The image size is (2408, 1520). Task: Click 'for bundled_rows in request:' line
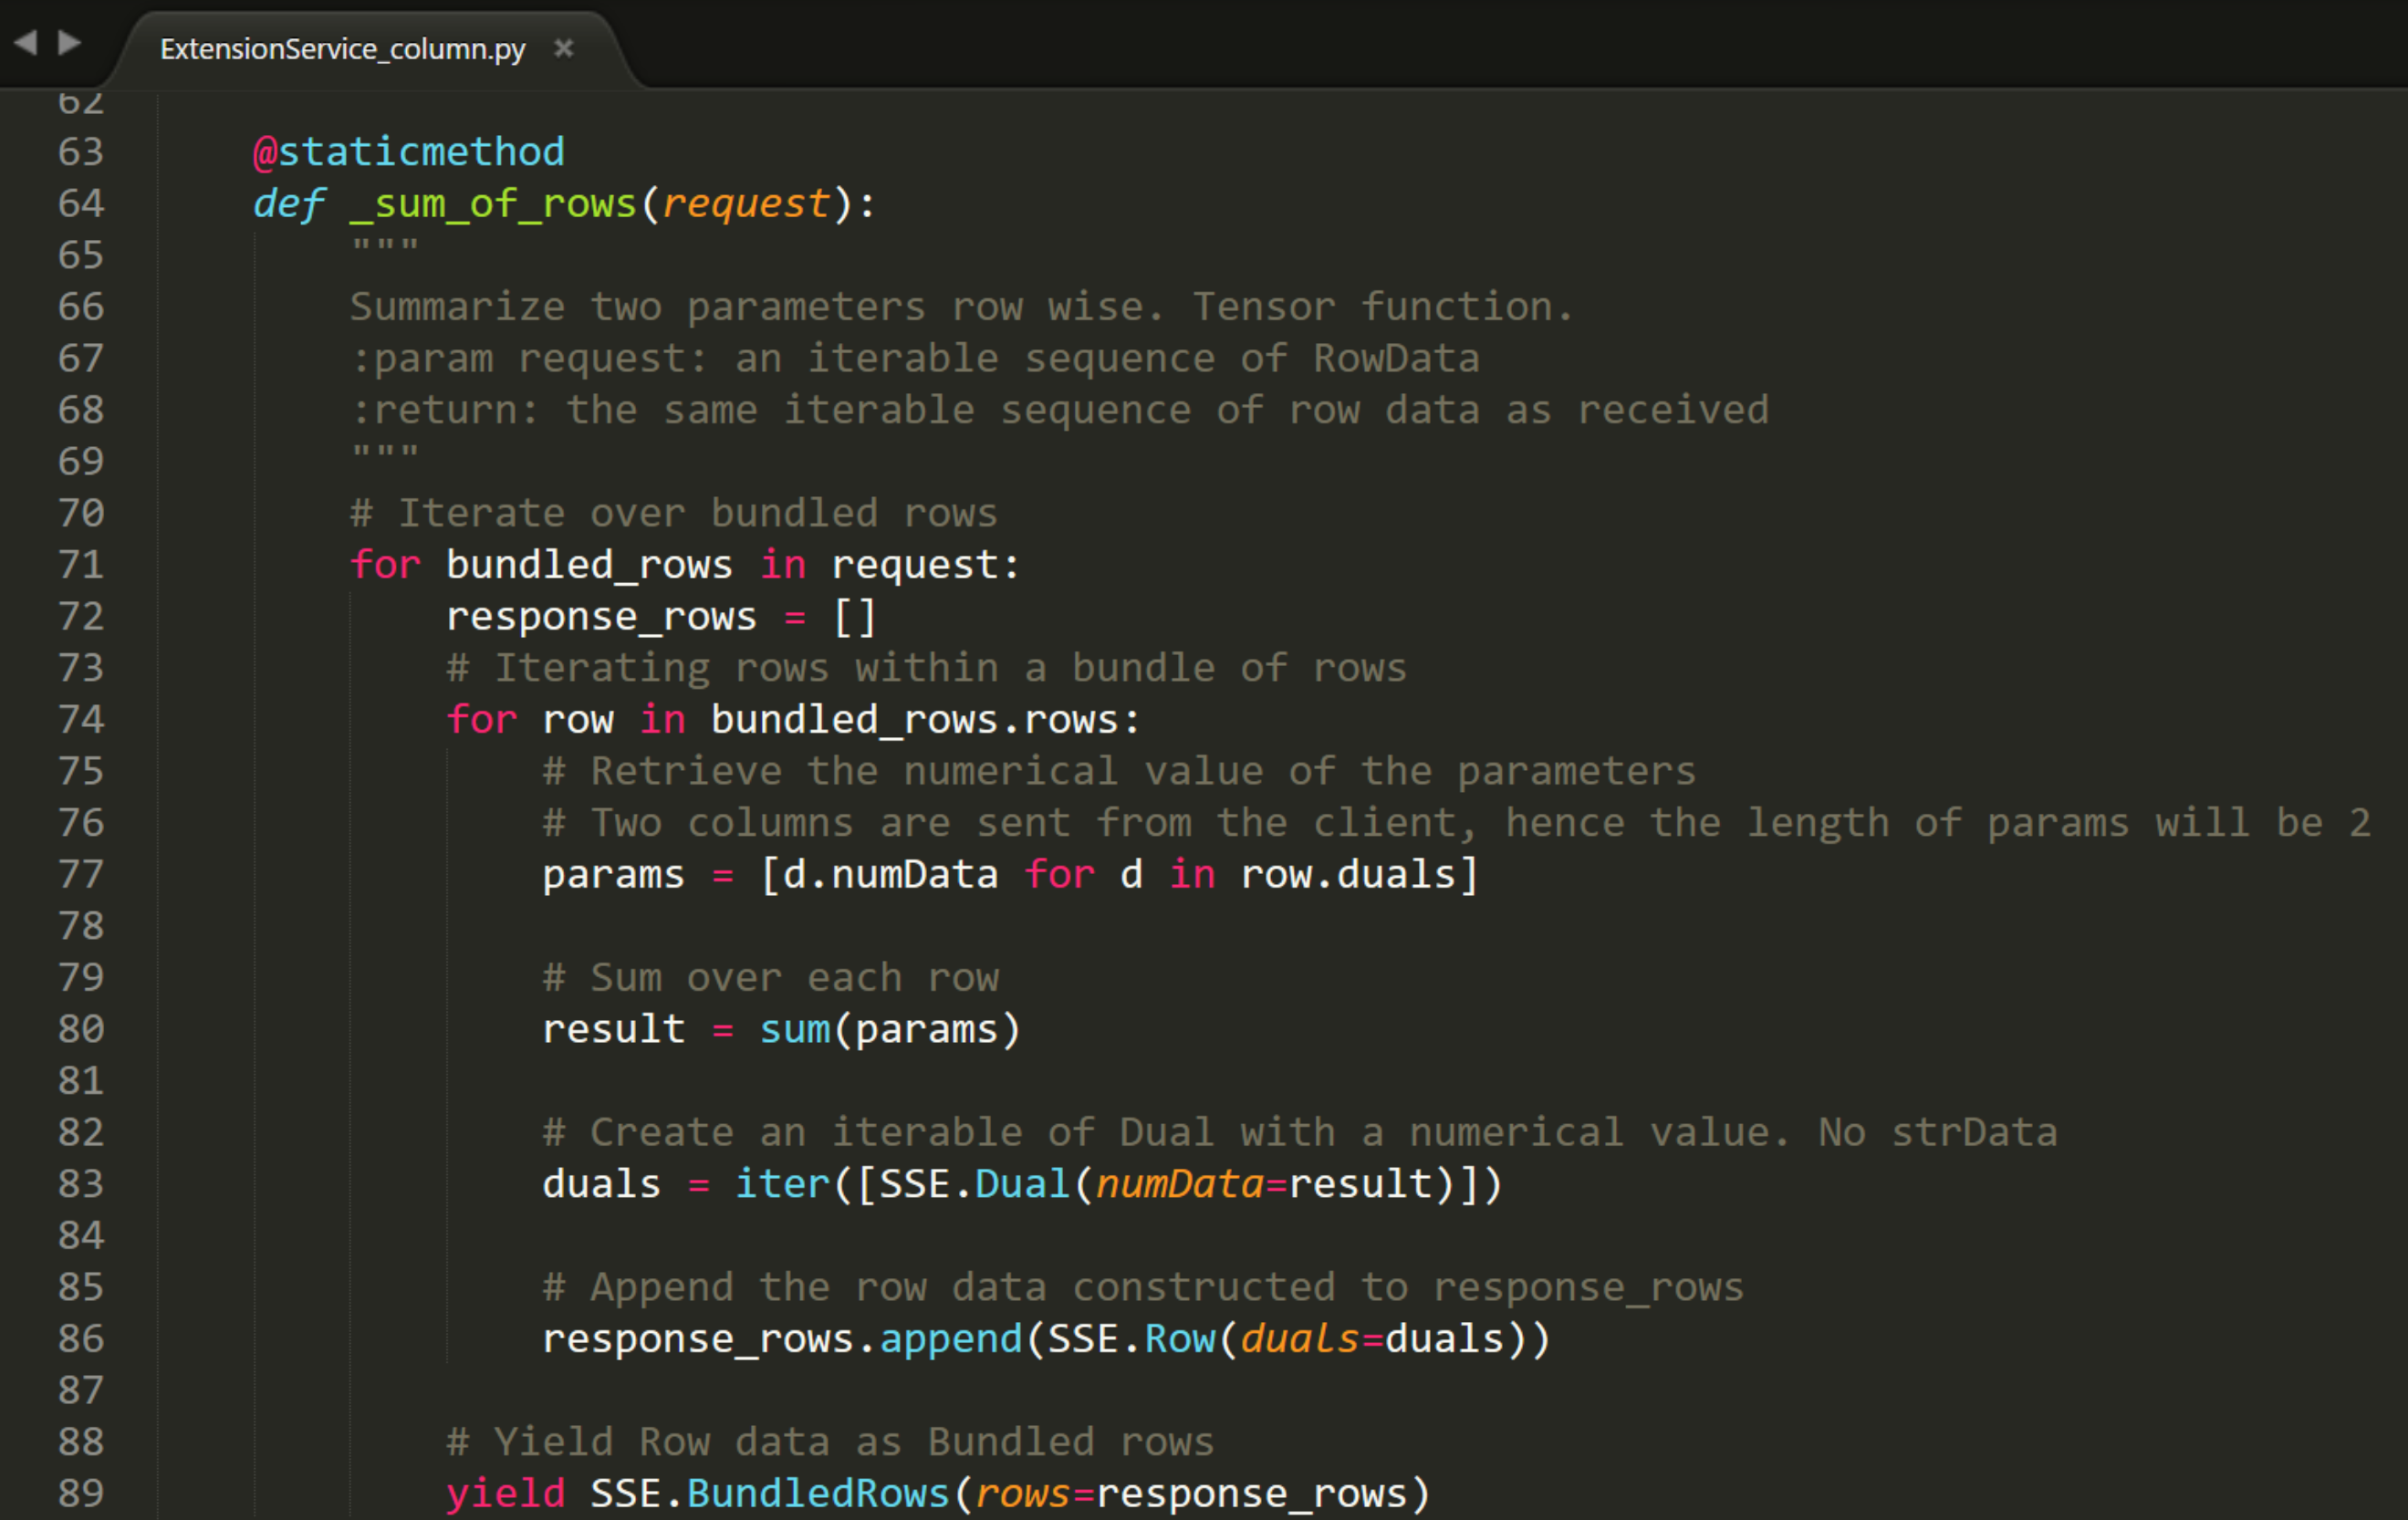pos(685,565)
